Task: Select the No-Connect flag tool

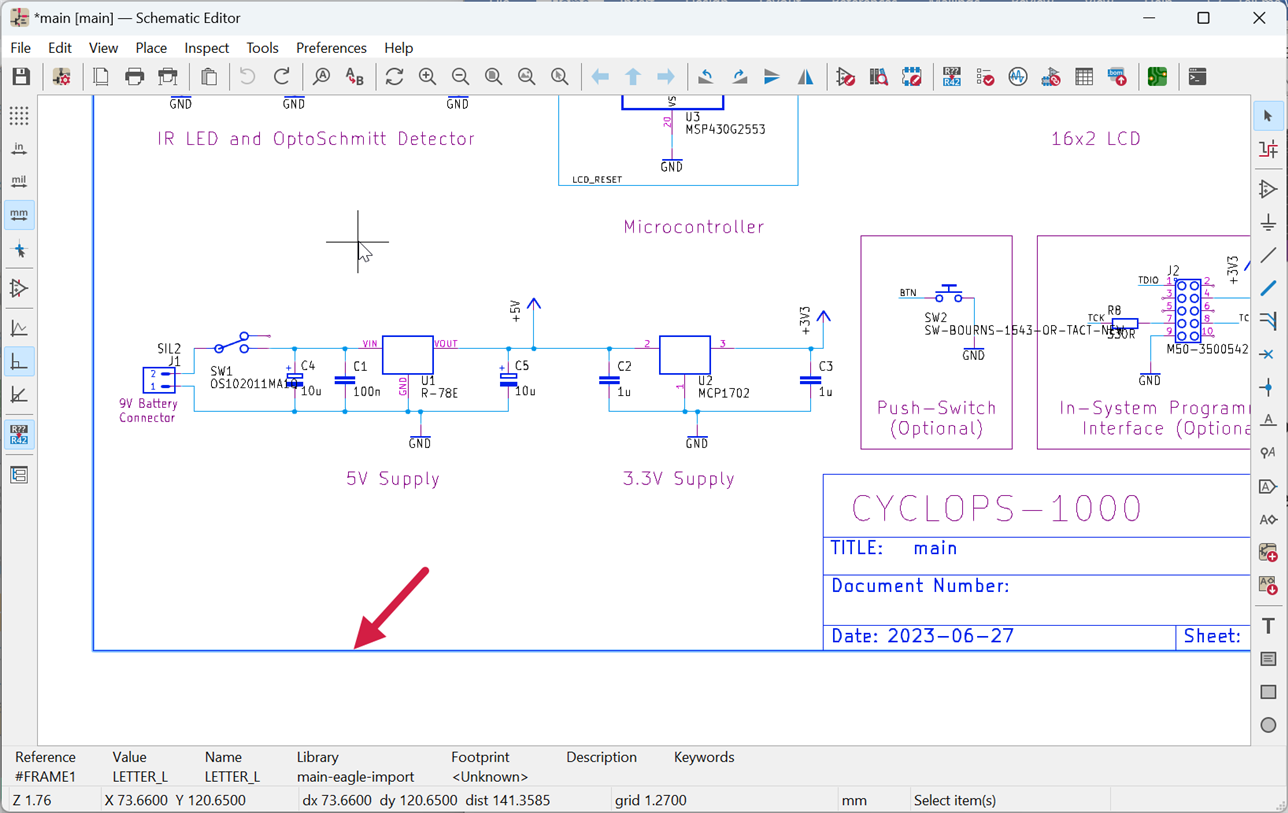Action: point(1268,354)
